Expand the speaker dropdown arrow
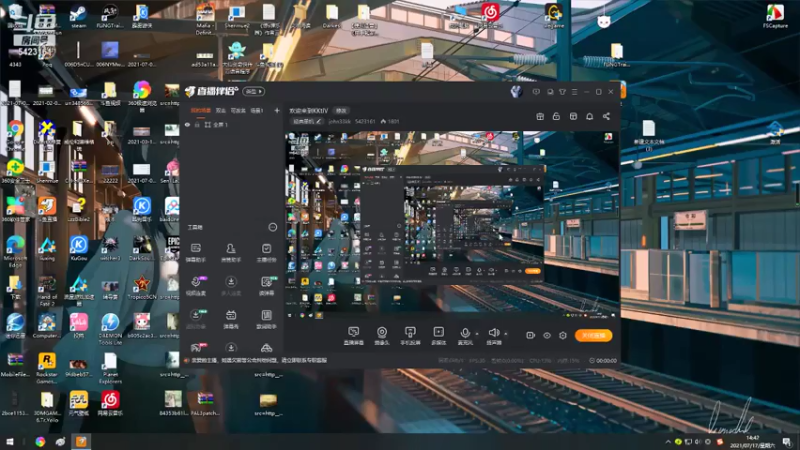The width and height of the screenshot is (800, 450). (x=506, y=334)
